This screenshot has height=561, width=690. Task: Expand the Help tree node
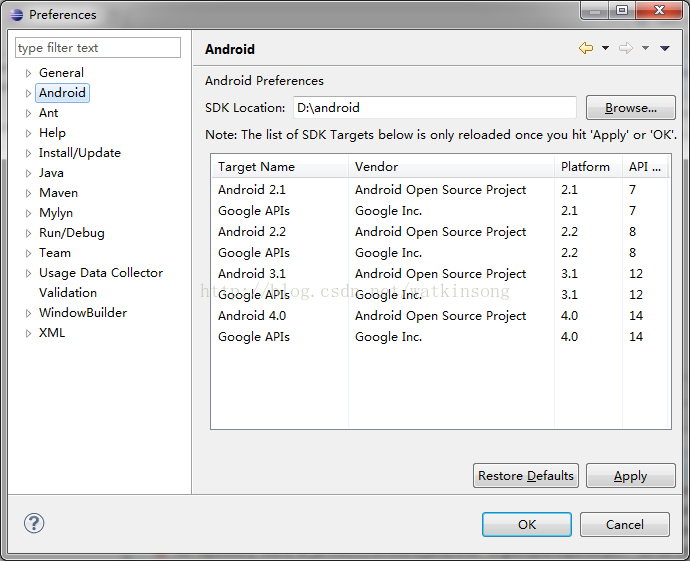pyautogui.click(x=28, y=133)
